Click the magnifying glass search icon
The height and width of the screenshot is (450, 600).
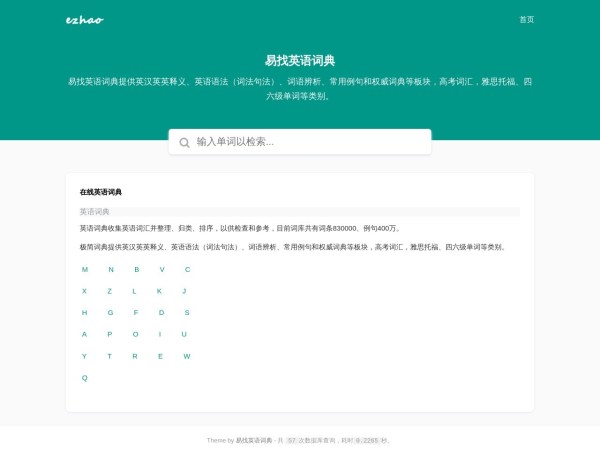[x=184, y=142]
